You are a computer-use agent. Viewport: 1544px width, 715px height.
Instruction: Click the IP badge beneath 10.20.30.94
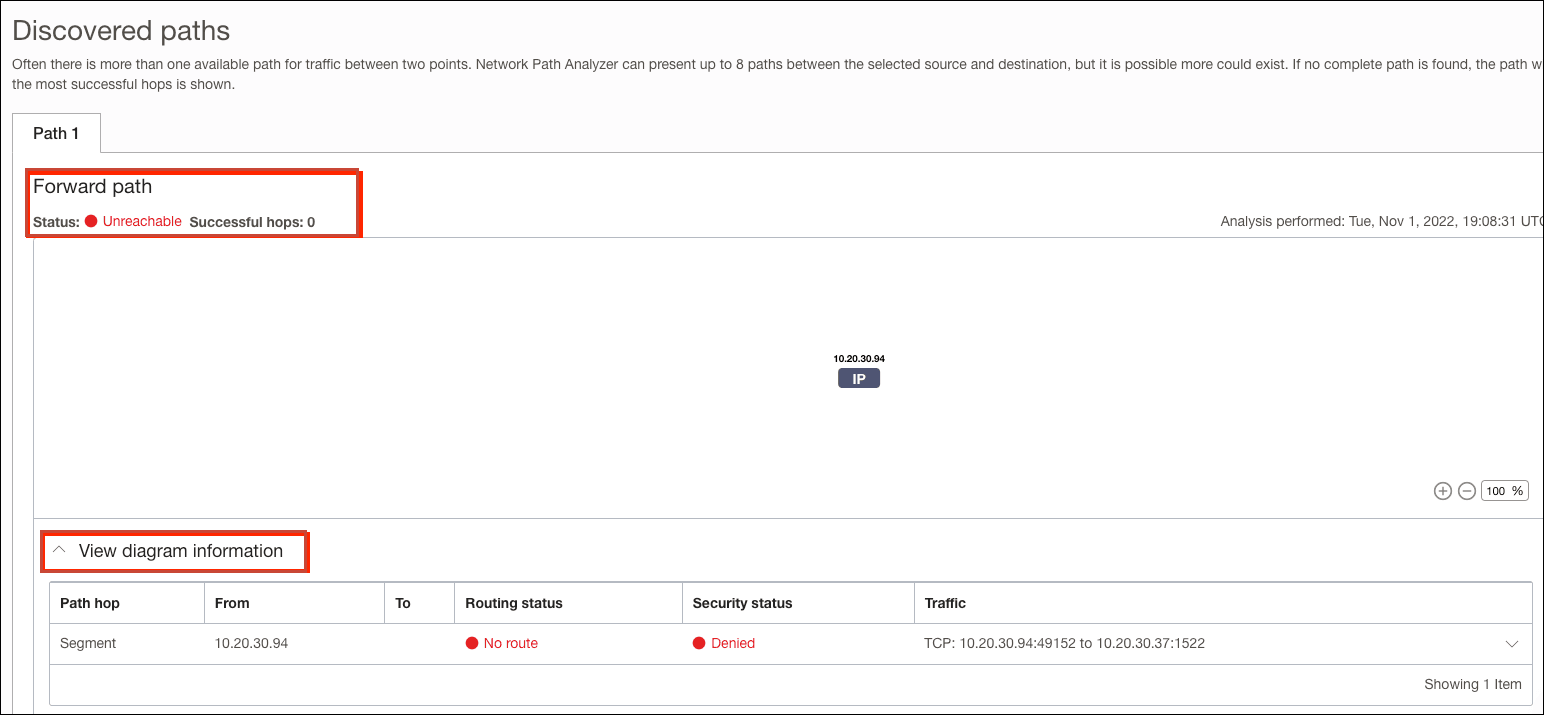tap(858, 378)
